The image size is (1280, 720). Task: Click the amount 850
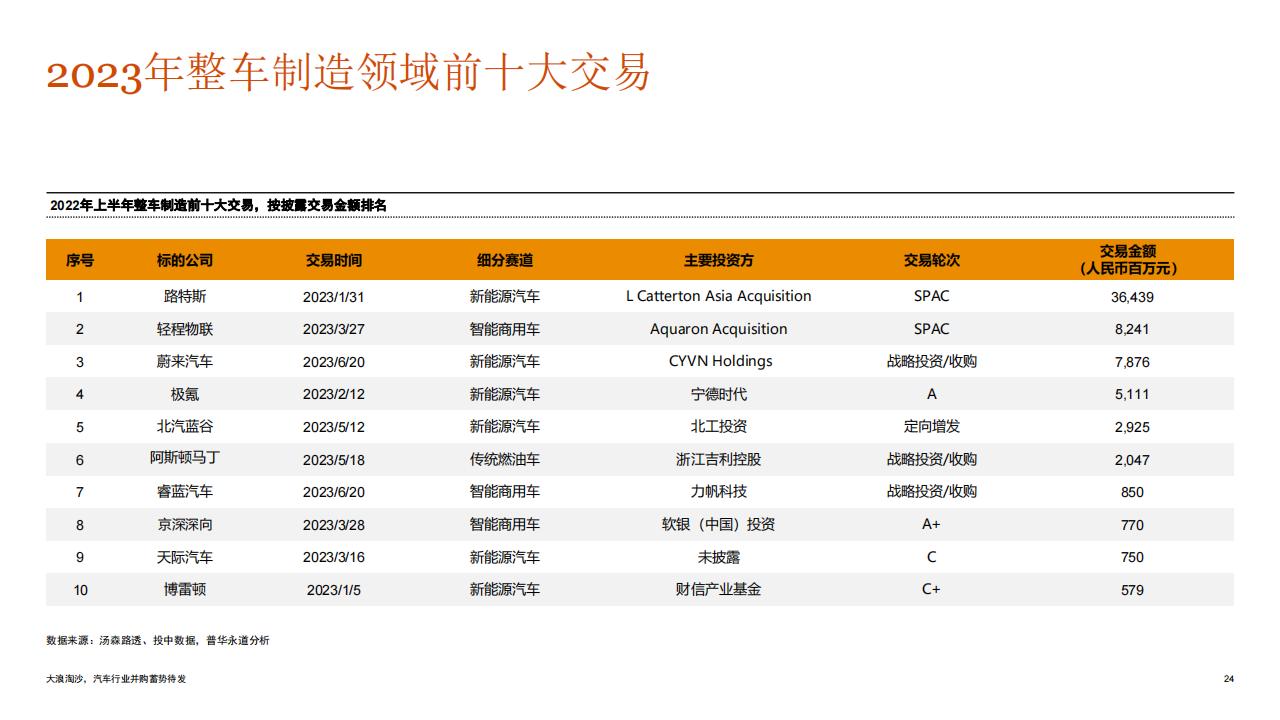[1132, 492]
